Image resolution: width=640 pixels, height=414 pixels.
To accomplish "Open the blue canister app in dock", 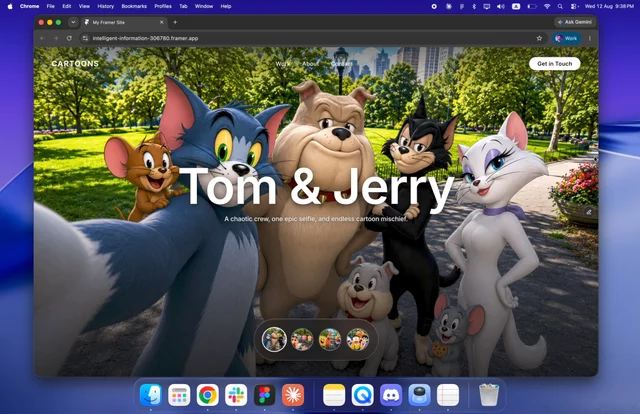I will pyautogui.click(x=420, y=395).
